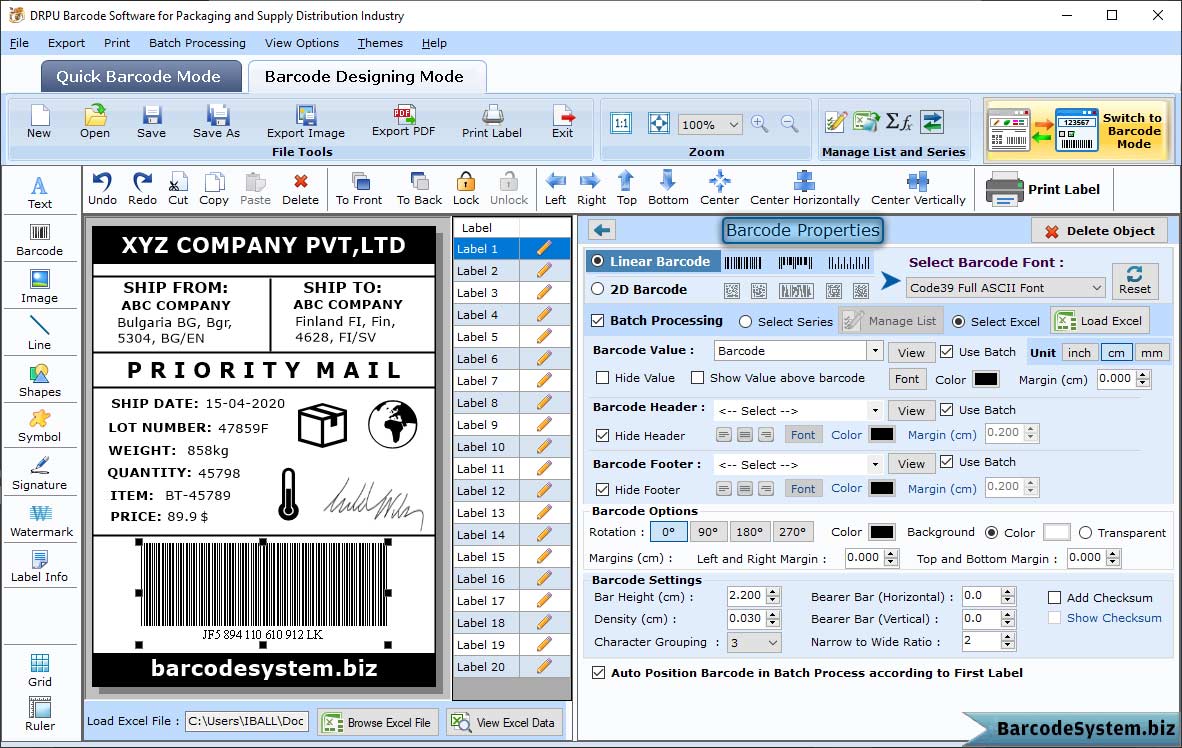
Task: Click the fit-to-window zoom icon
Action: coord(659,124)
